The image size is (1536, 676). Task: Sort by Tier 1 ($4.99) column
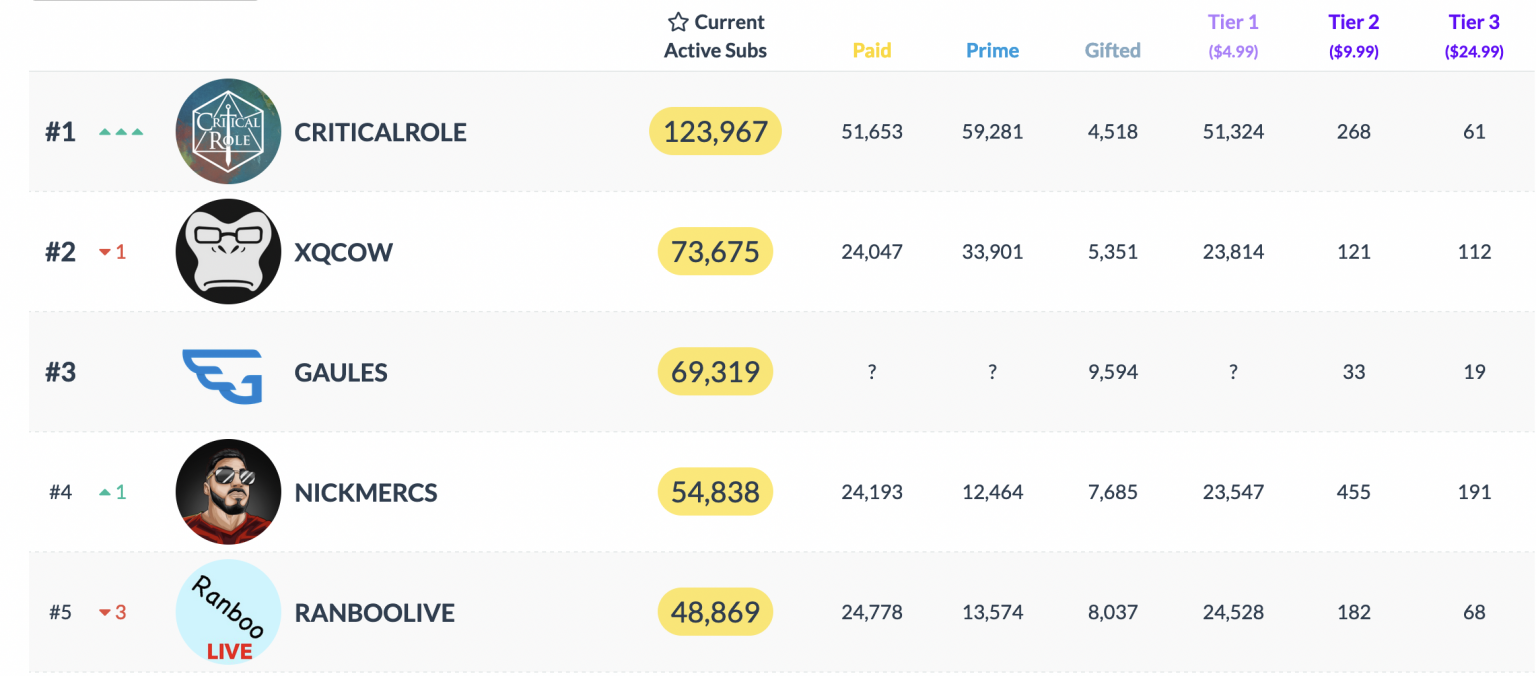point(1233,36)
